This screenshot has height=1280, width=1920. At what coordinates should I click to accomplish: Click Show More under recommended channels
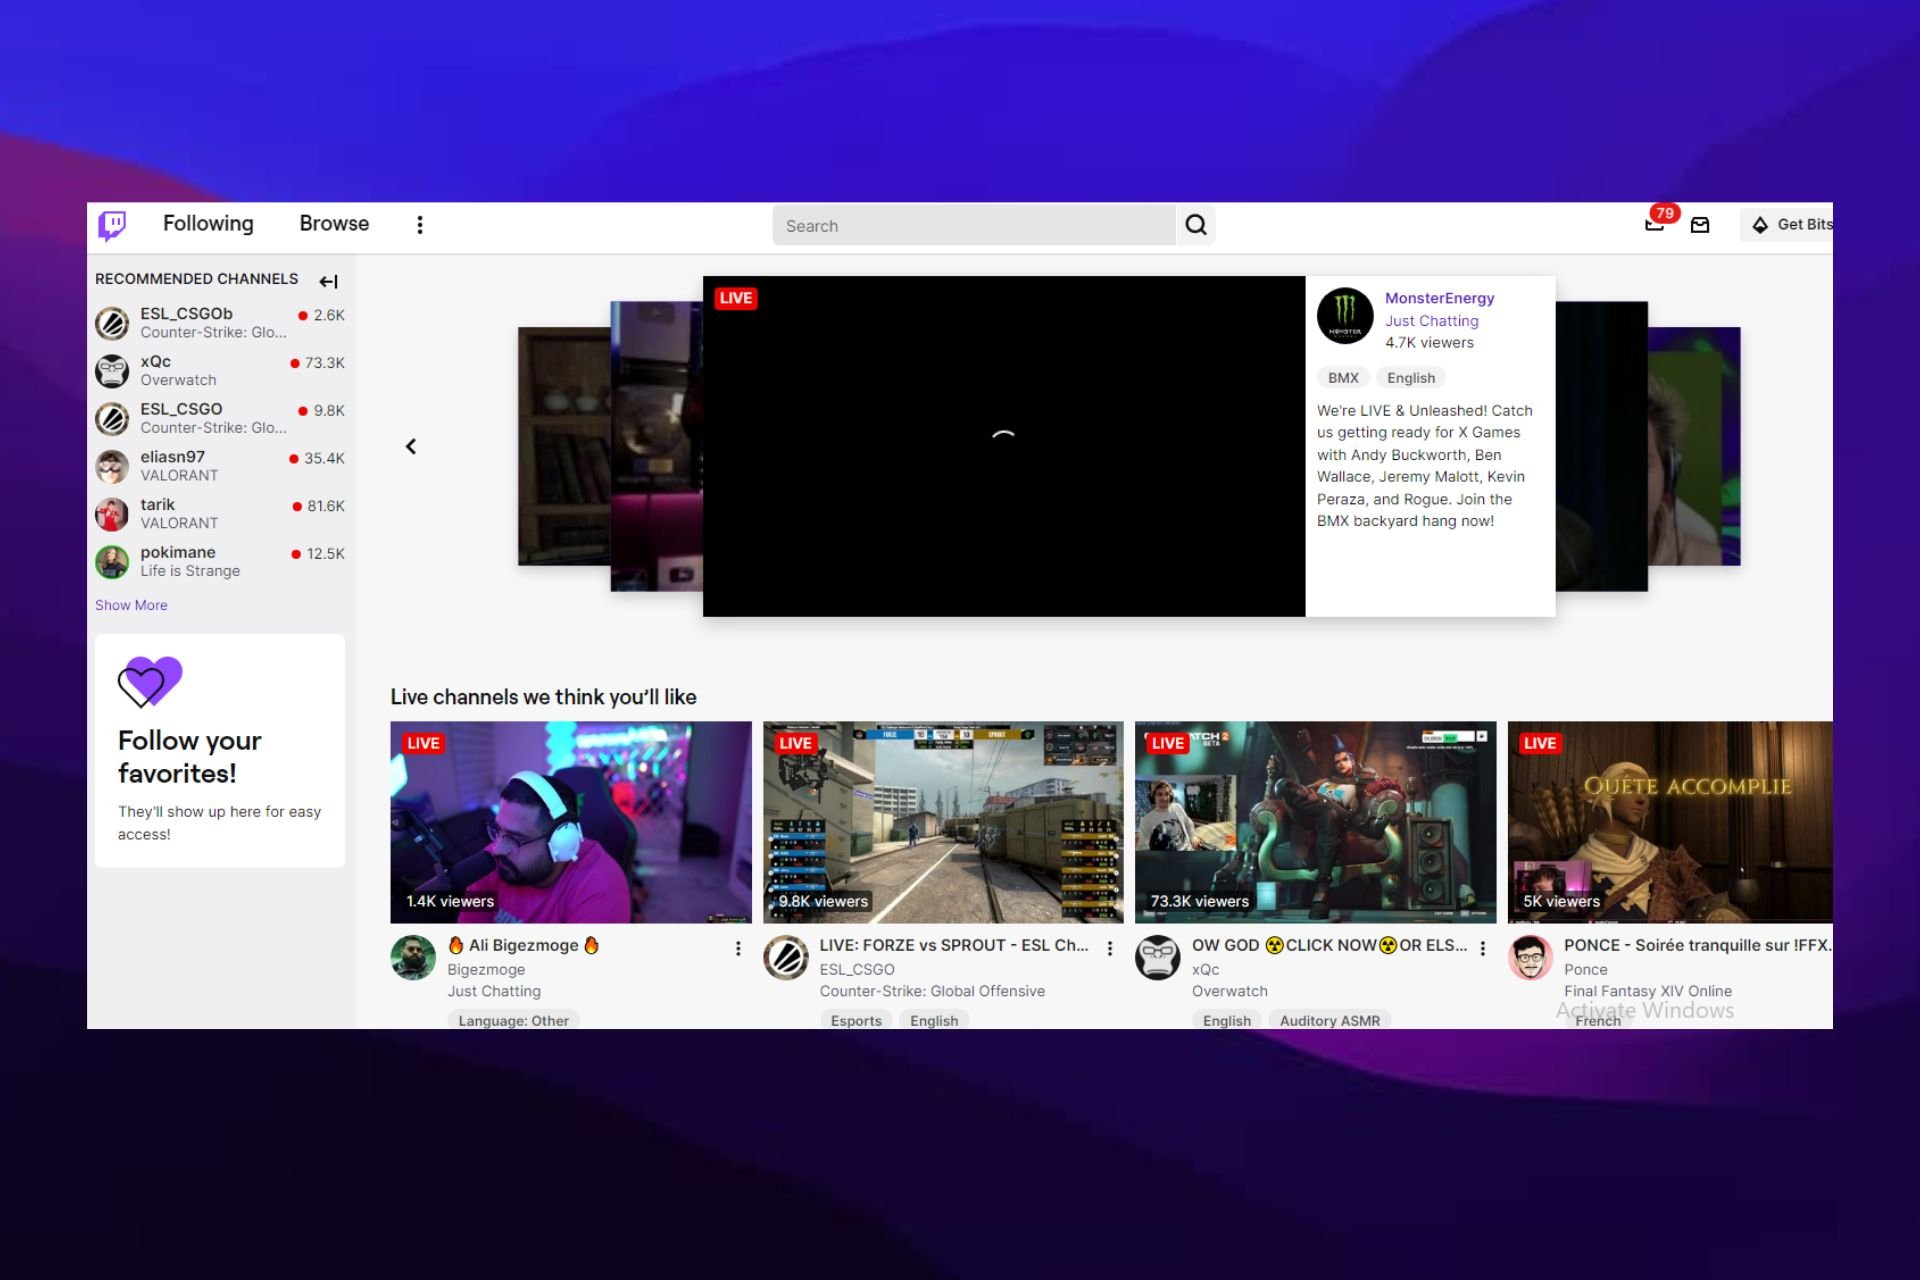131,605
